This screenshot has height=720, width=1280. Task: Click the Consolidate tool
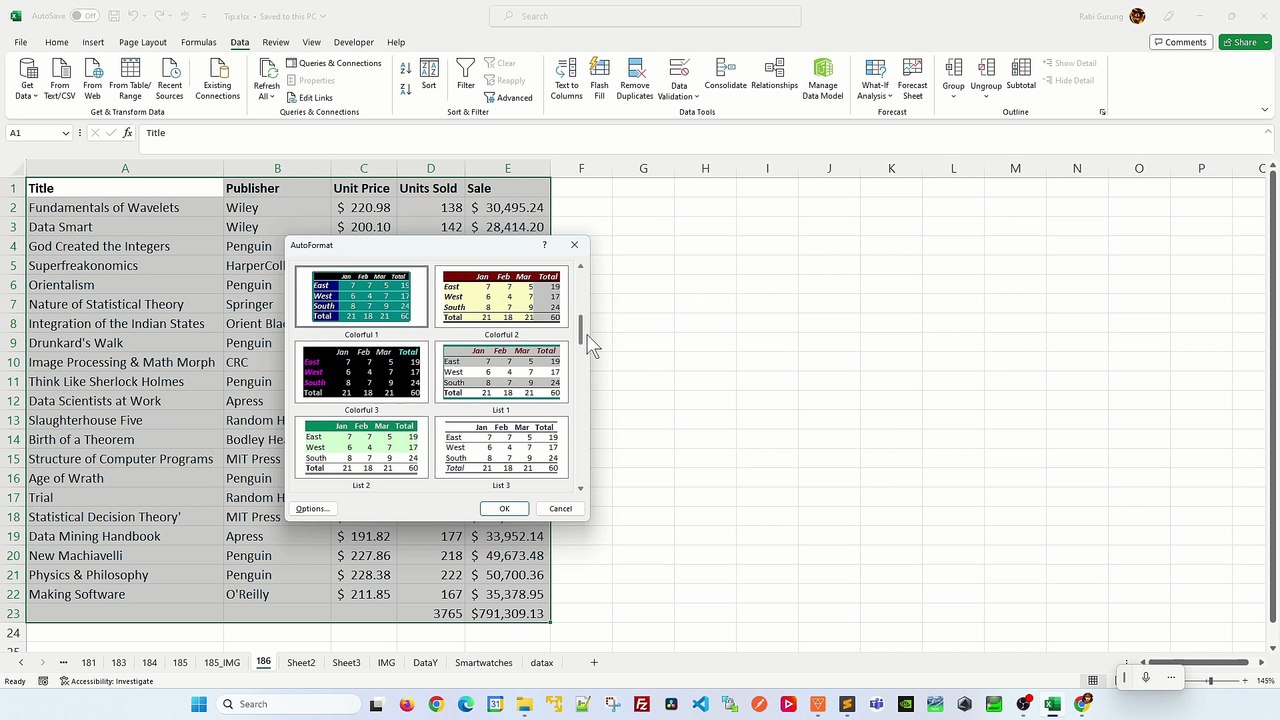click(x=725, y=75)
